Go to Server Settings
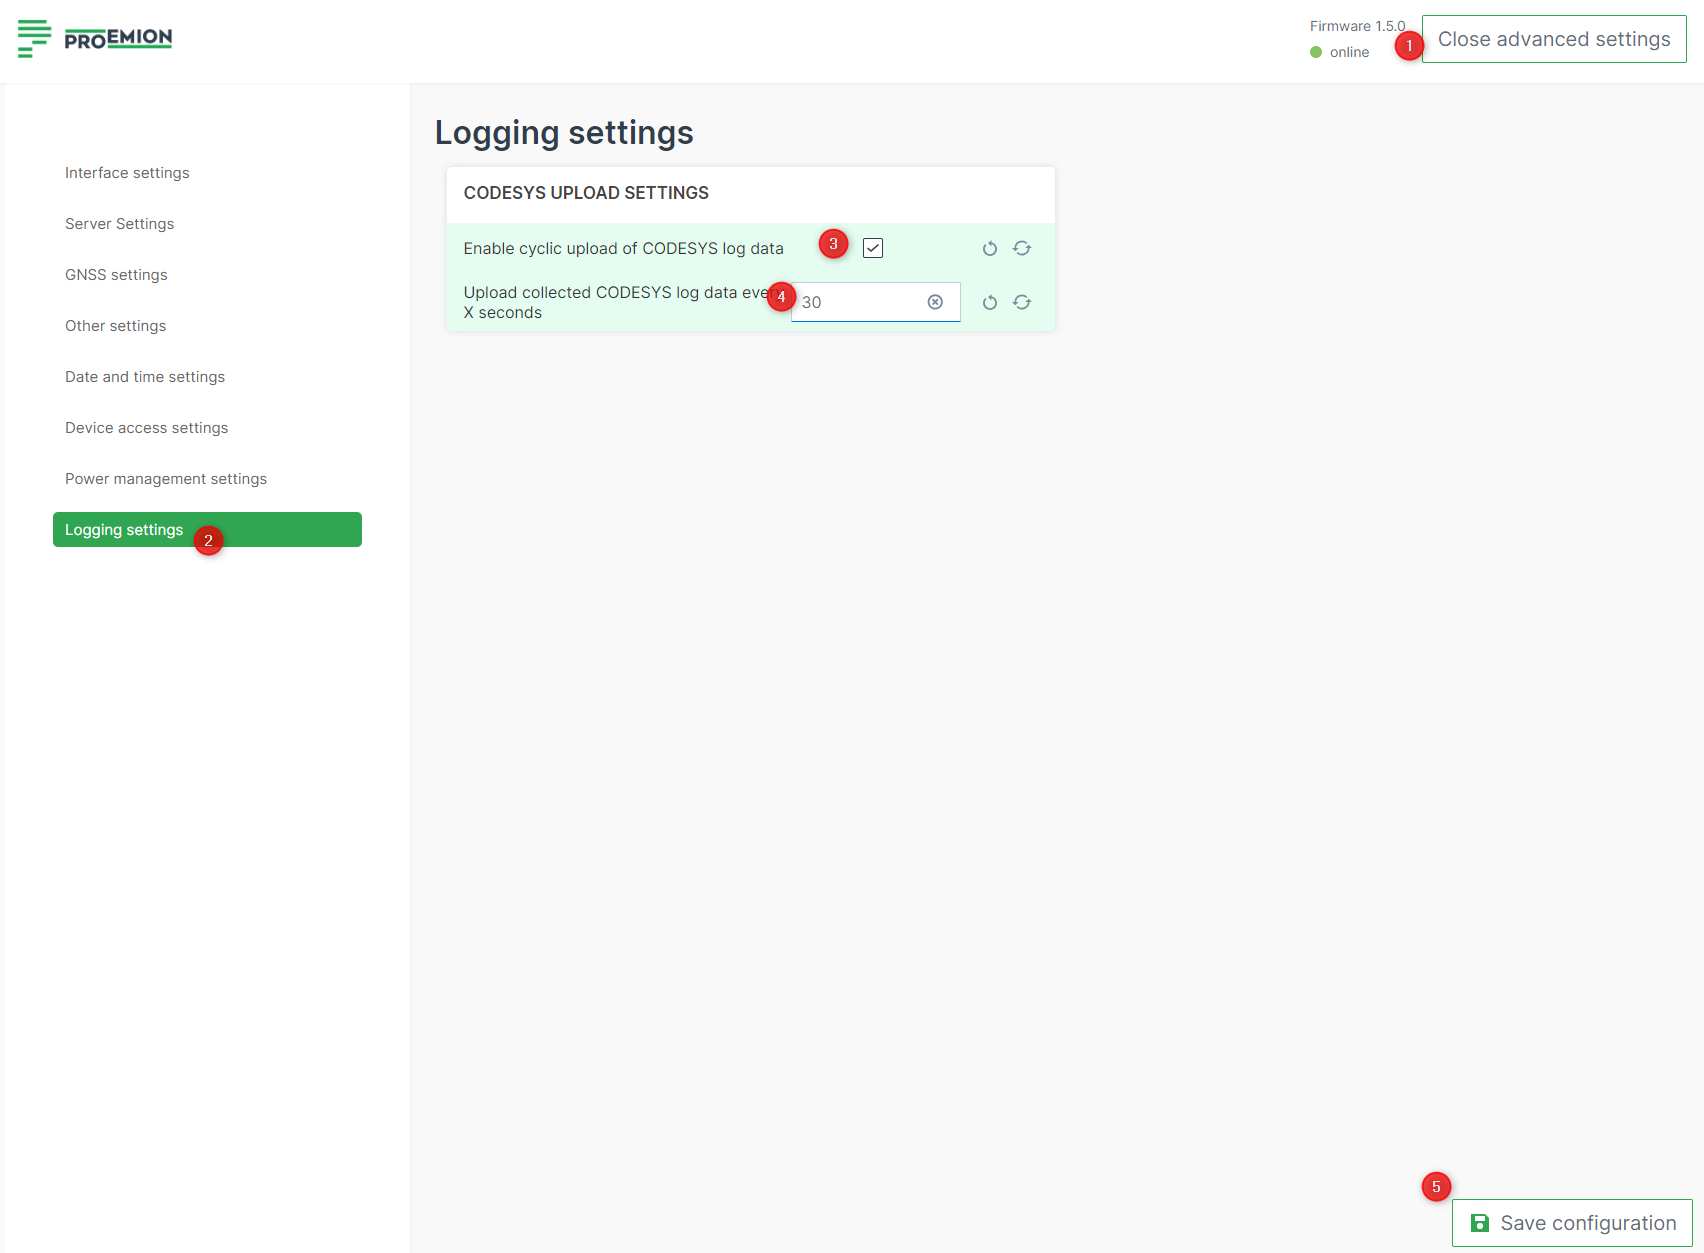This screenshot has width=1704, height=1253. (x=119, y=224)
